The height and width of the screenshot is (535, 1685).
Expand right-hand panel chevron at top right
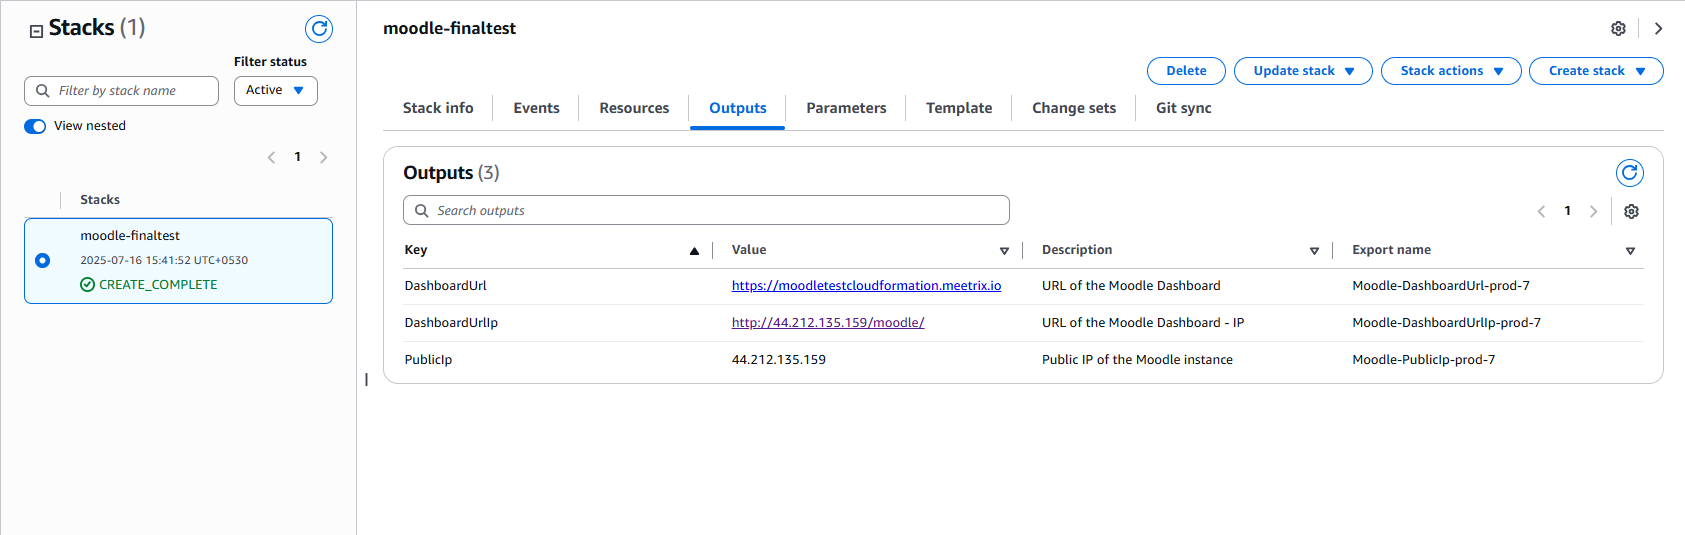click(x=1658, y=29)
